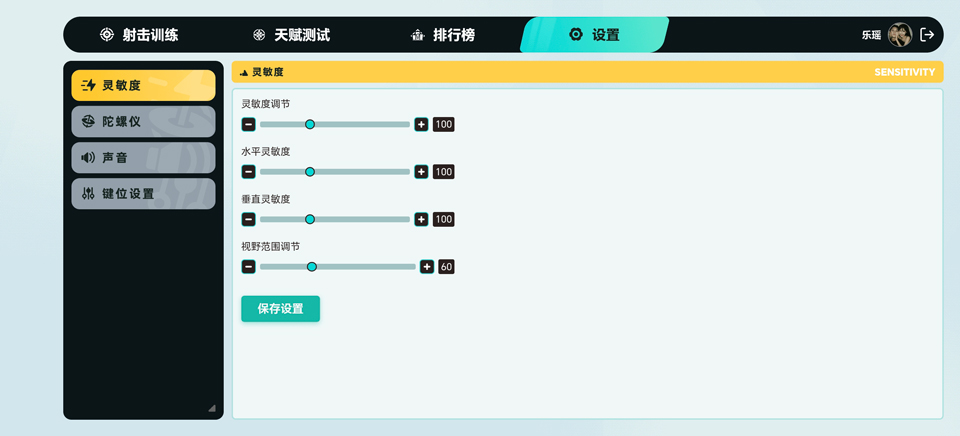Viewport: 960px width, 436px height.
Task: Click the 保存设置 button
Action: pyautogui.click(x=280, y=309)
